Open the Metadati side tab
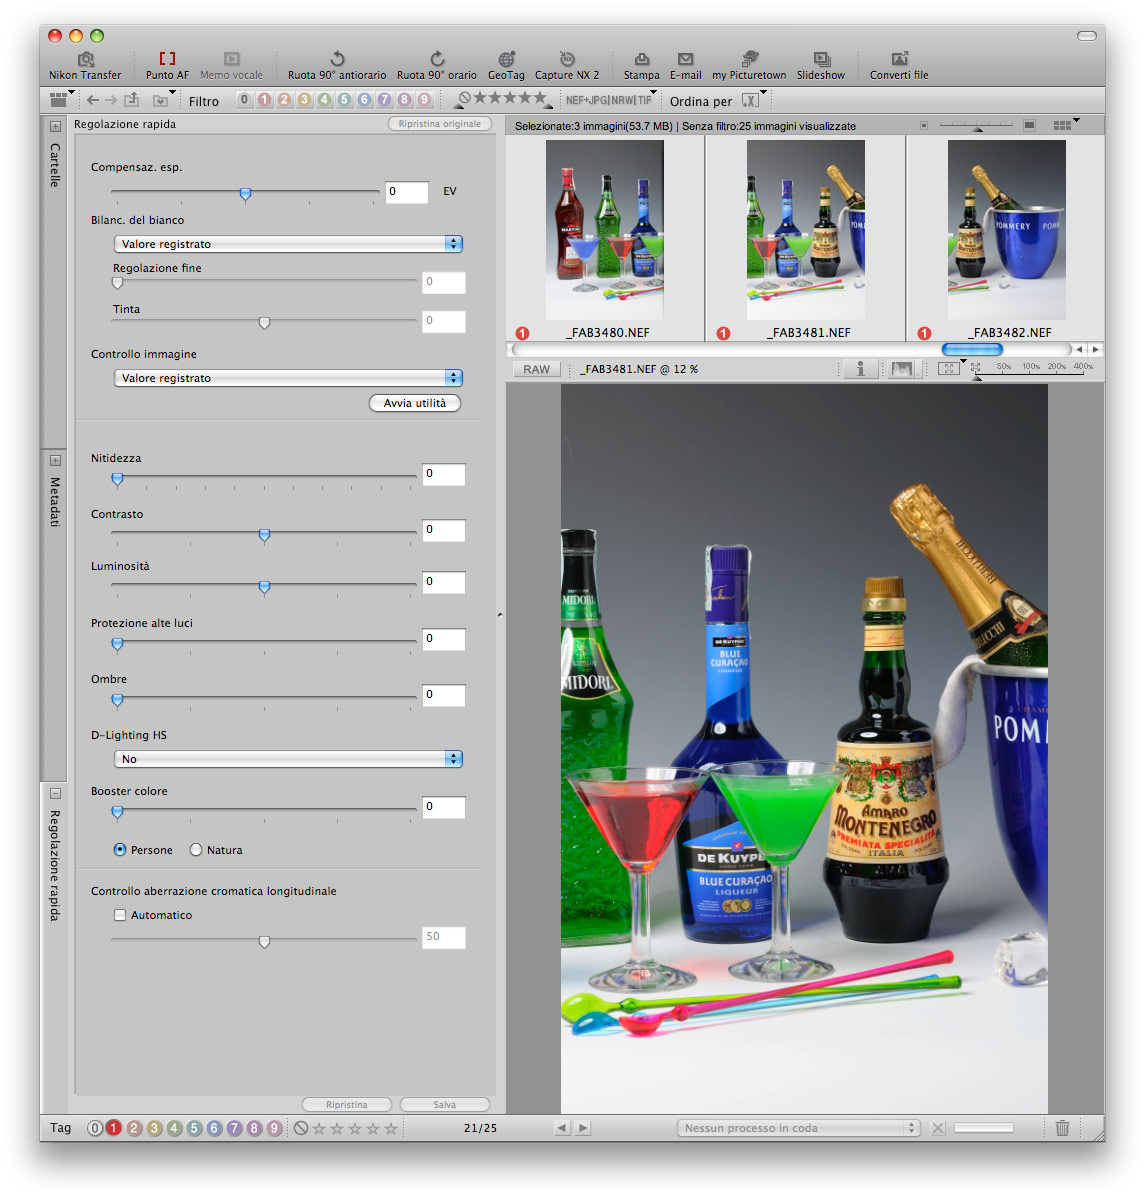This screenshot has width=1145, height=1197. tap(55, 502)
